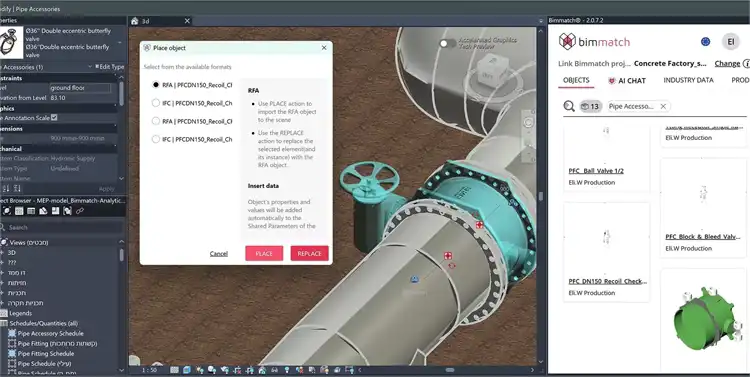Click the Edit Type button
Image resolution: width=750 pixels, height=377 pixels.
tap(110, 67)
